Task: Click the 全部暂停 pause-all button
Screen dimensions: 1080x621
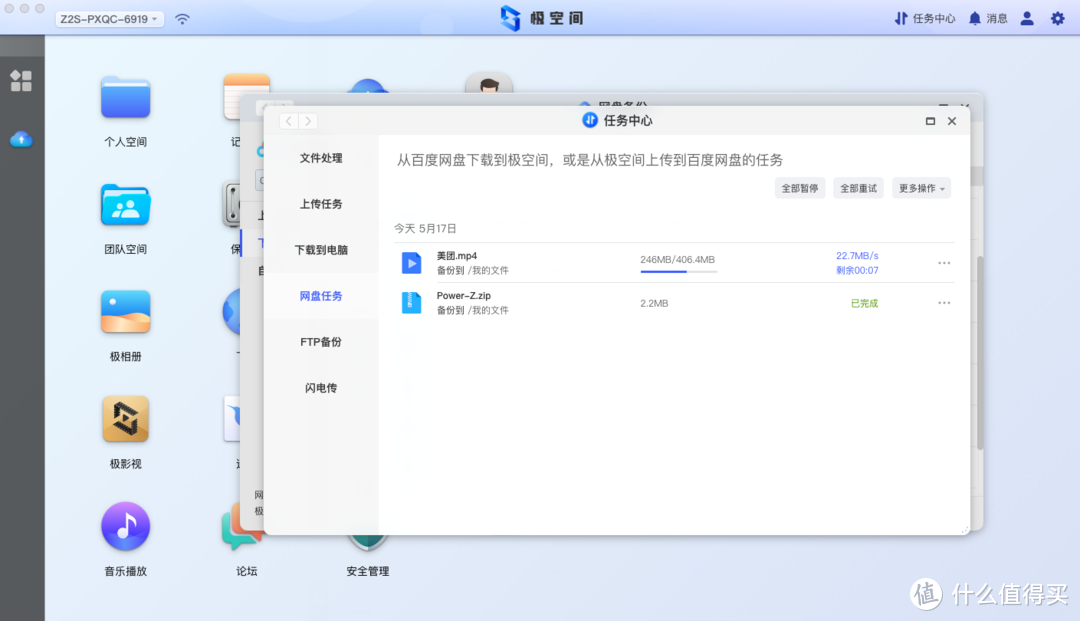Action: point(800,187)
